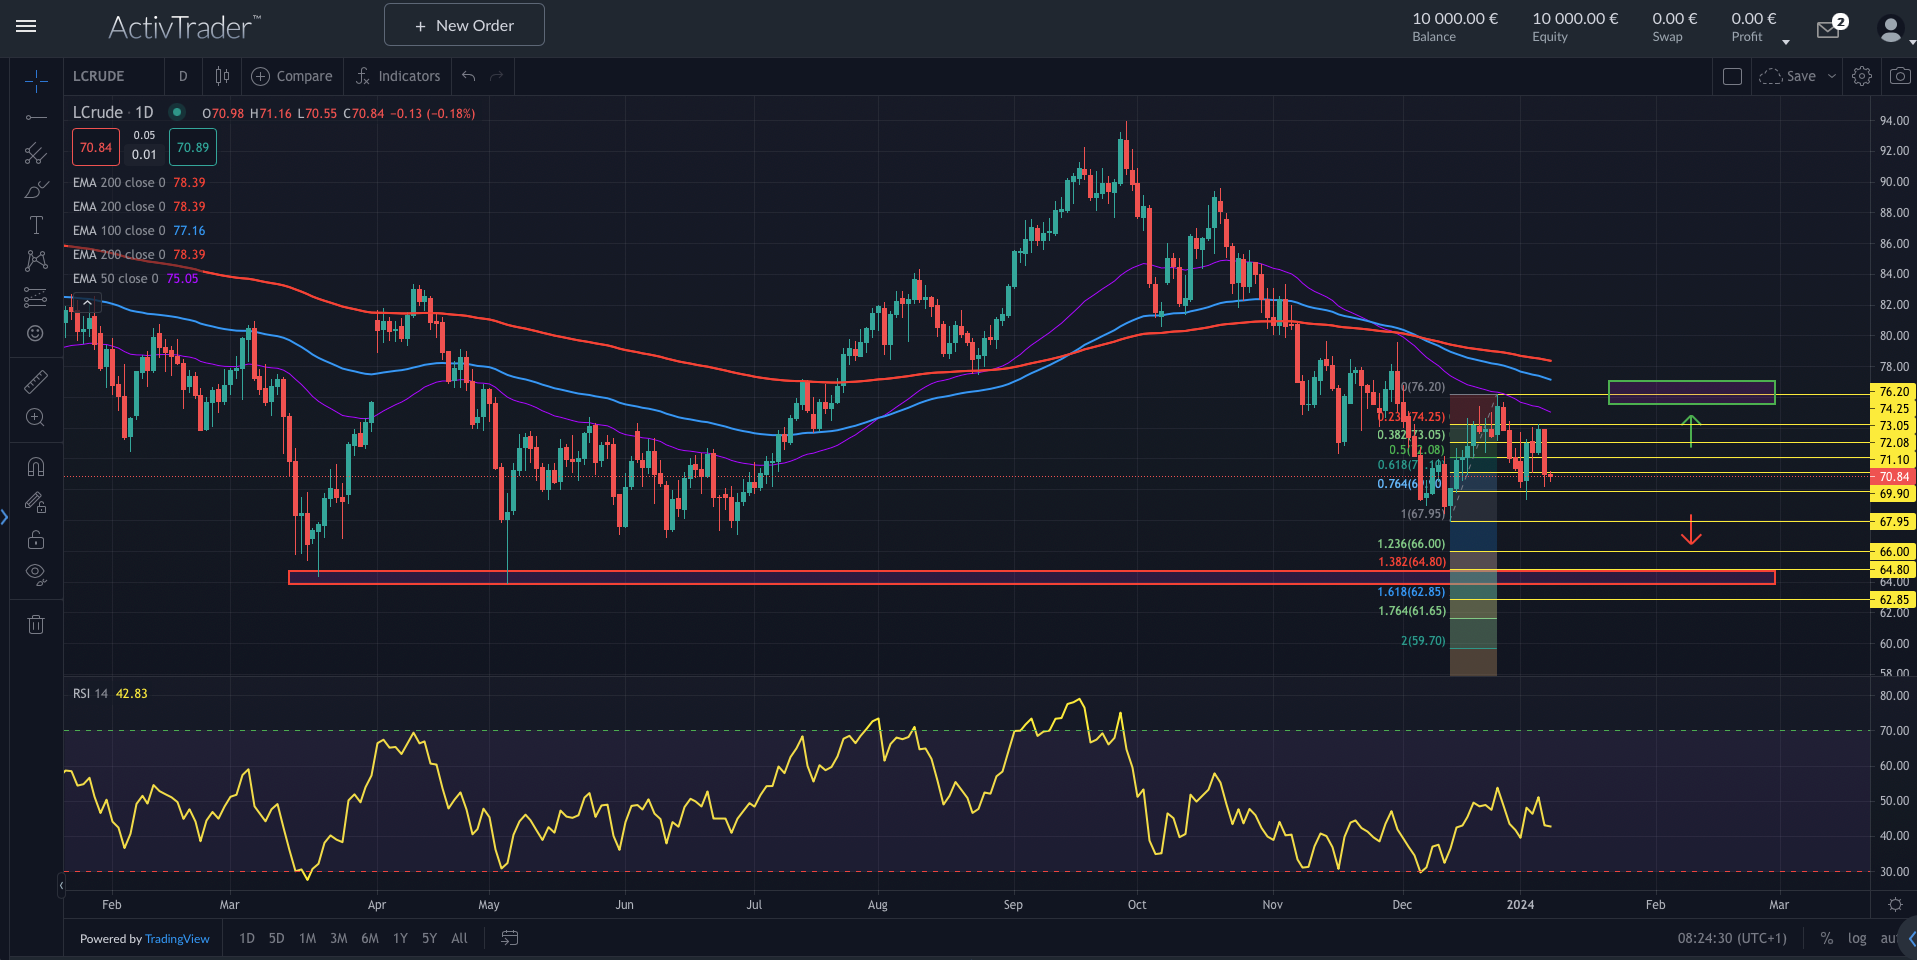This screenshot has height=960, width=1917.
Task: Open the D interval selector
Action: coord(183,76)
